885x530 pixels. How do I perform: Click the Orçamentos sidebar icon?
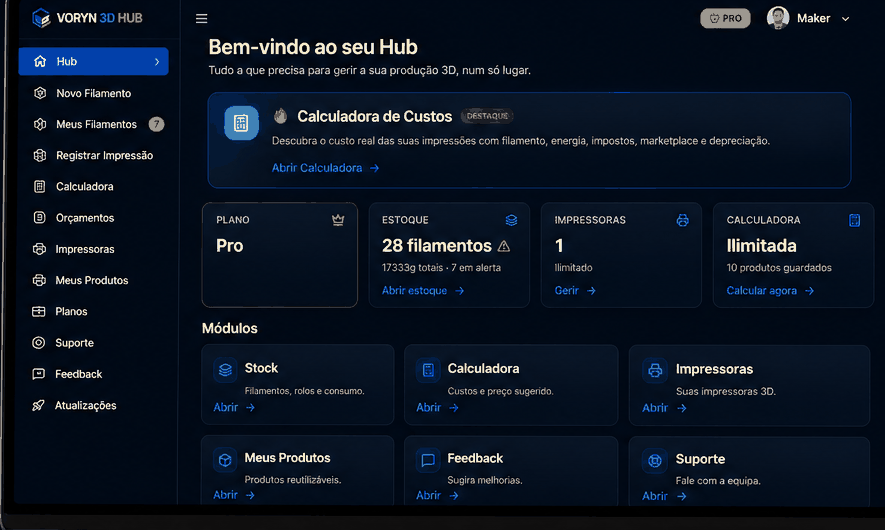[40, 217]
